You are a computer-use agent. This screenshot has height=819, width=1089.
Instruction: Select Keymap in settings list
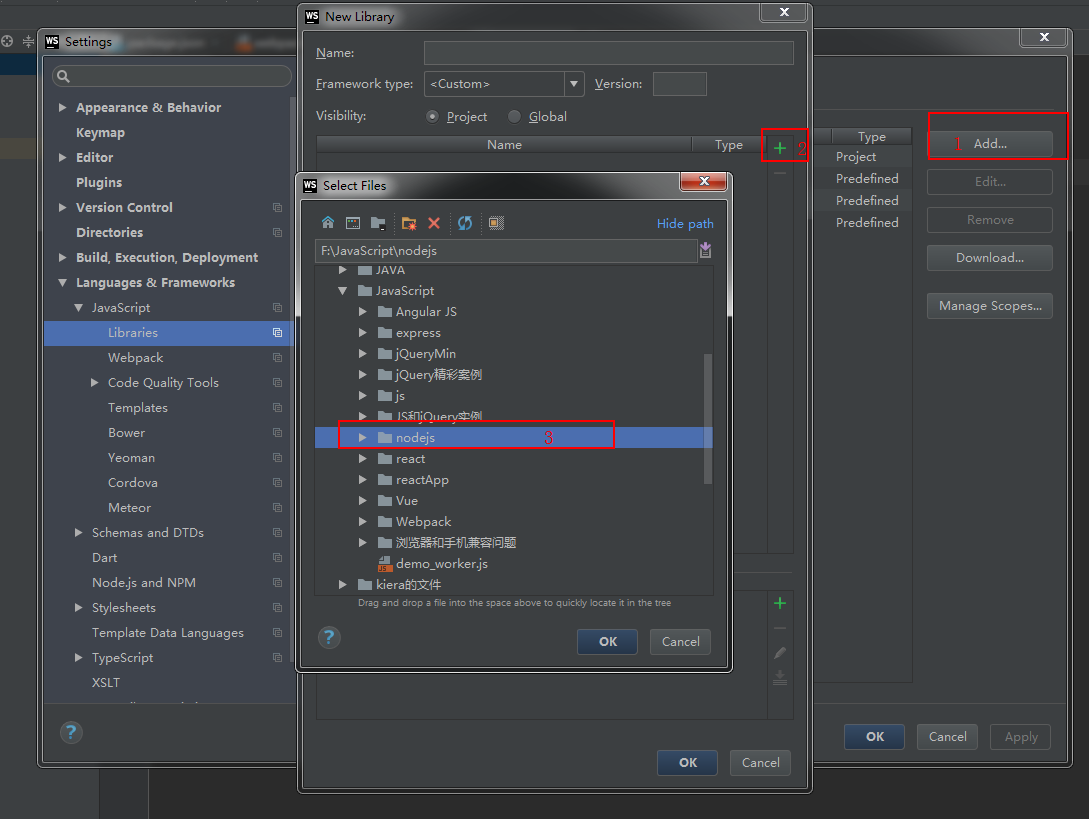click(x=100, y=133)
